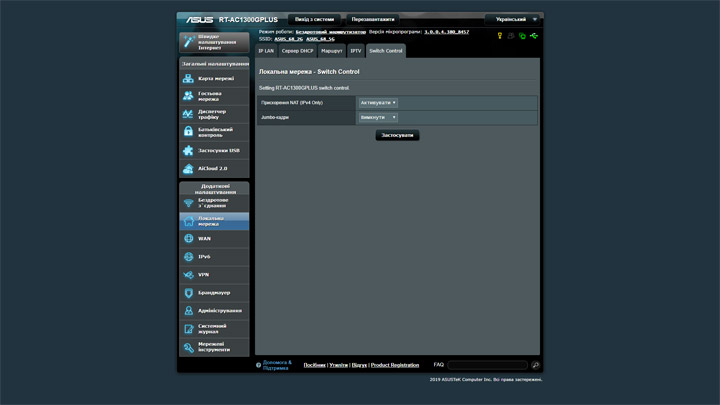Image resolution: width=720 pixels, height=405 pixels.
Task: Open Parental Control lock icon
Action: click(188, 132)
